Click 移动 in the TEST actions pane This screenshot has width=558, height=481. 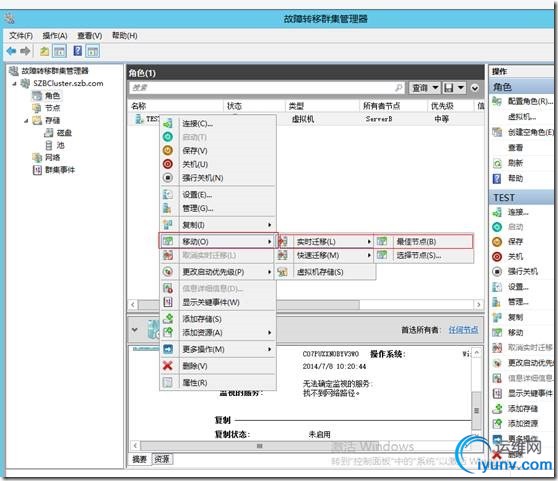click(x=515, y=332)
